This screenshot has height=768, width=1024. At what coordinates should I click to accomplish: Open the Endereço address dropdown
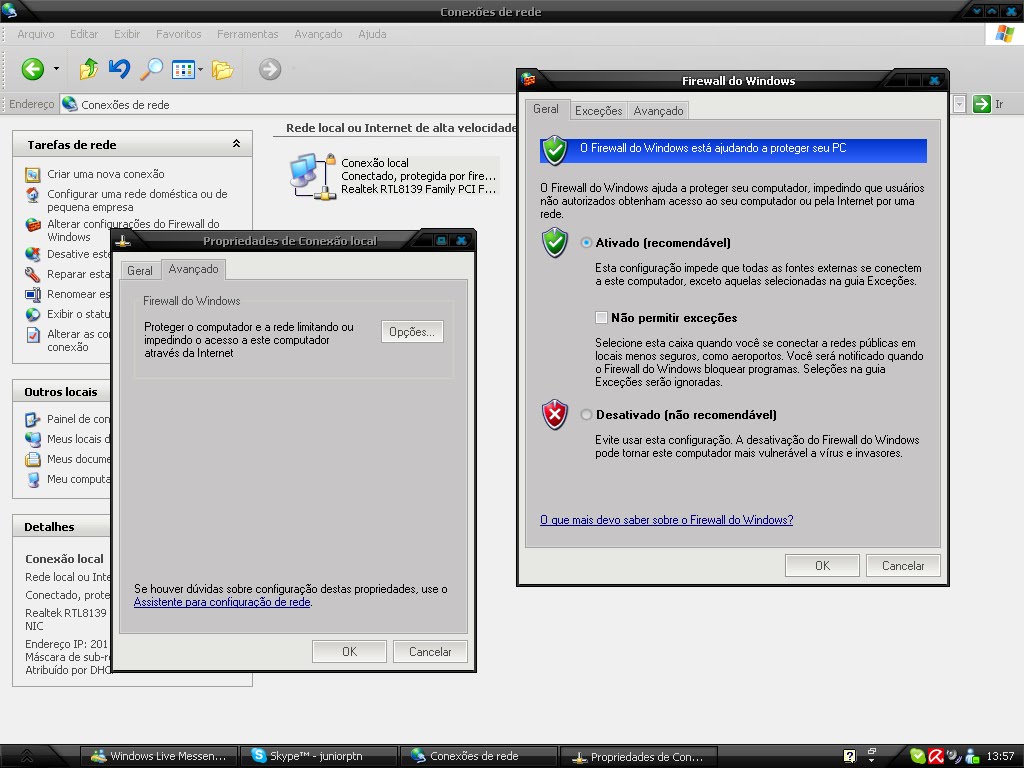pos(959,102)
